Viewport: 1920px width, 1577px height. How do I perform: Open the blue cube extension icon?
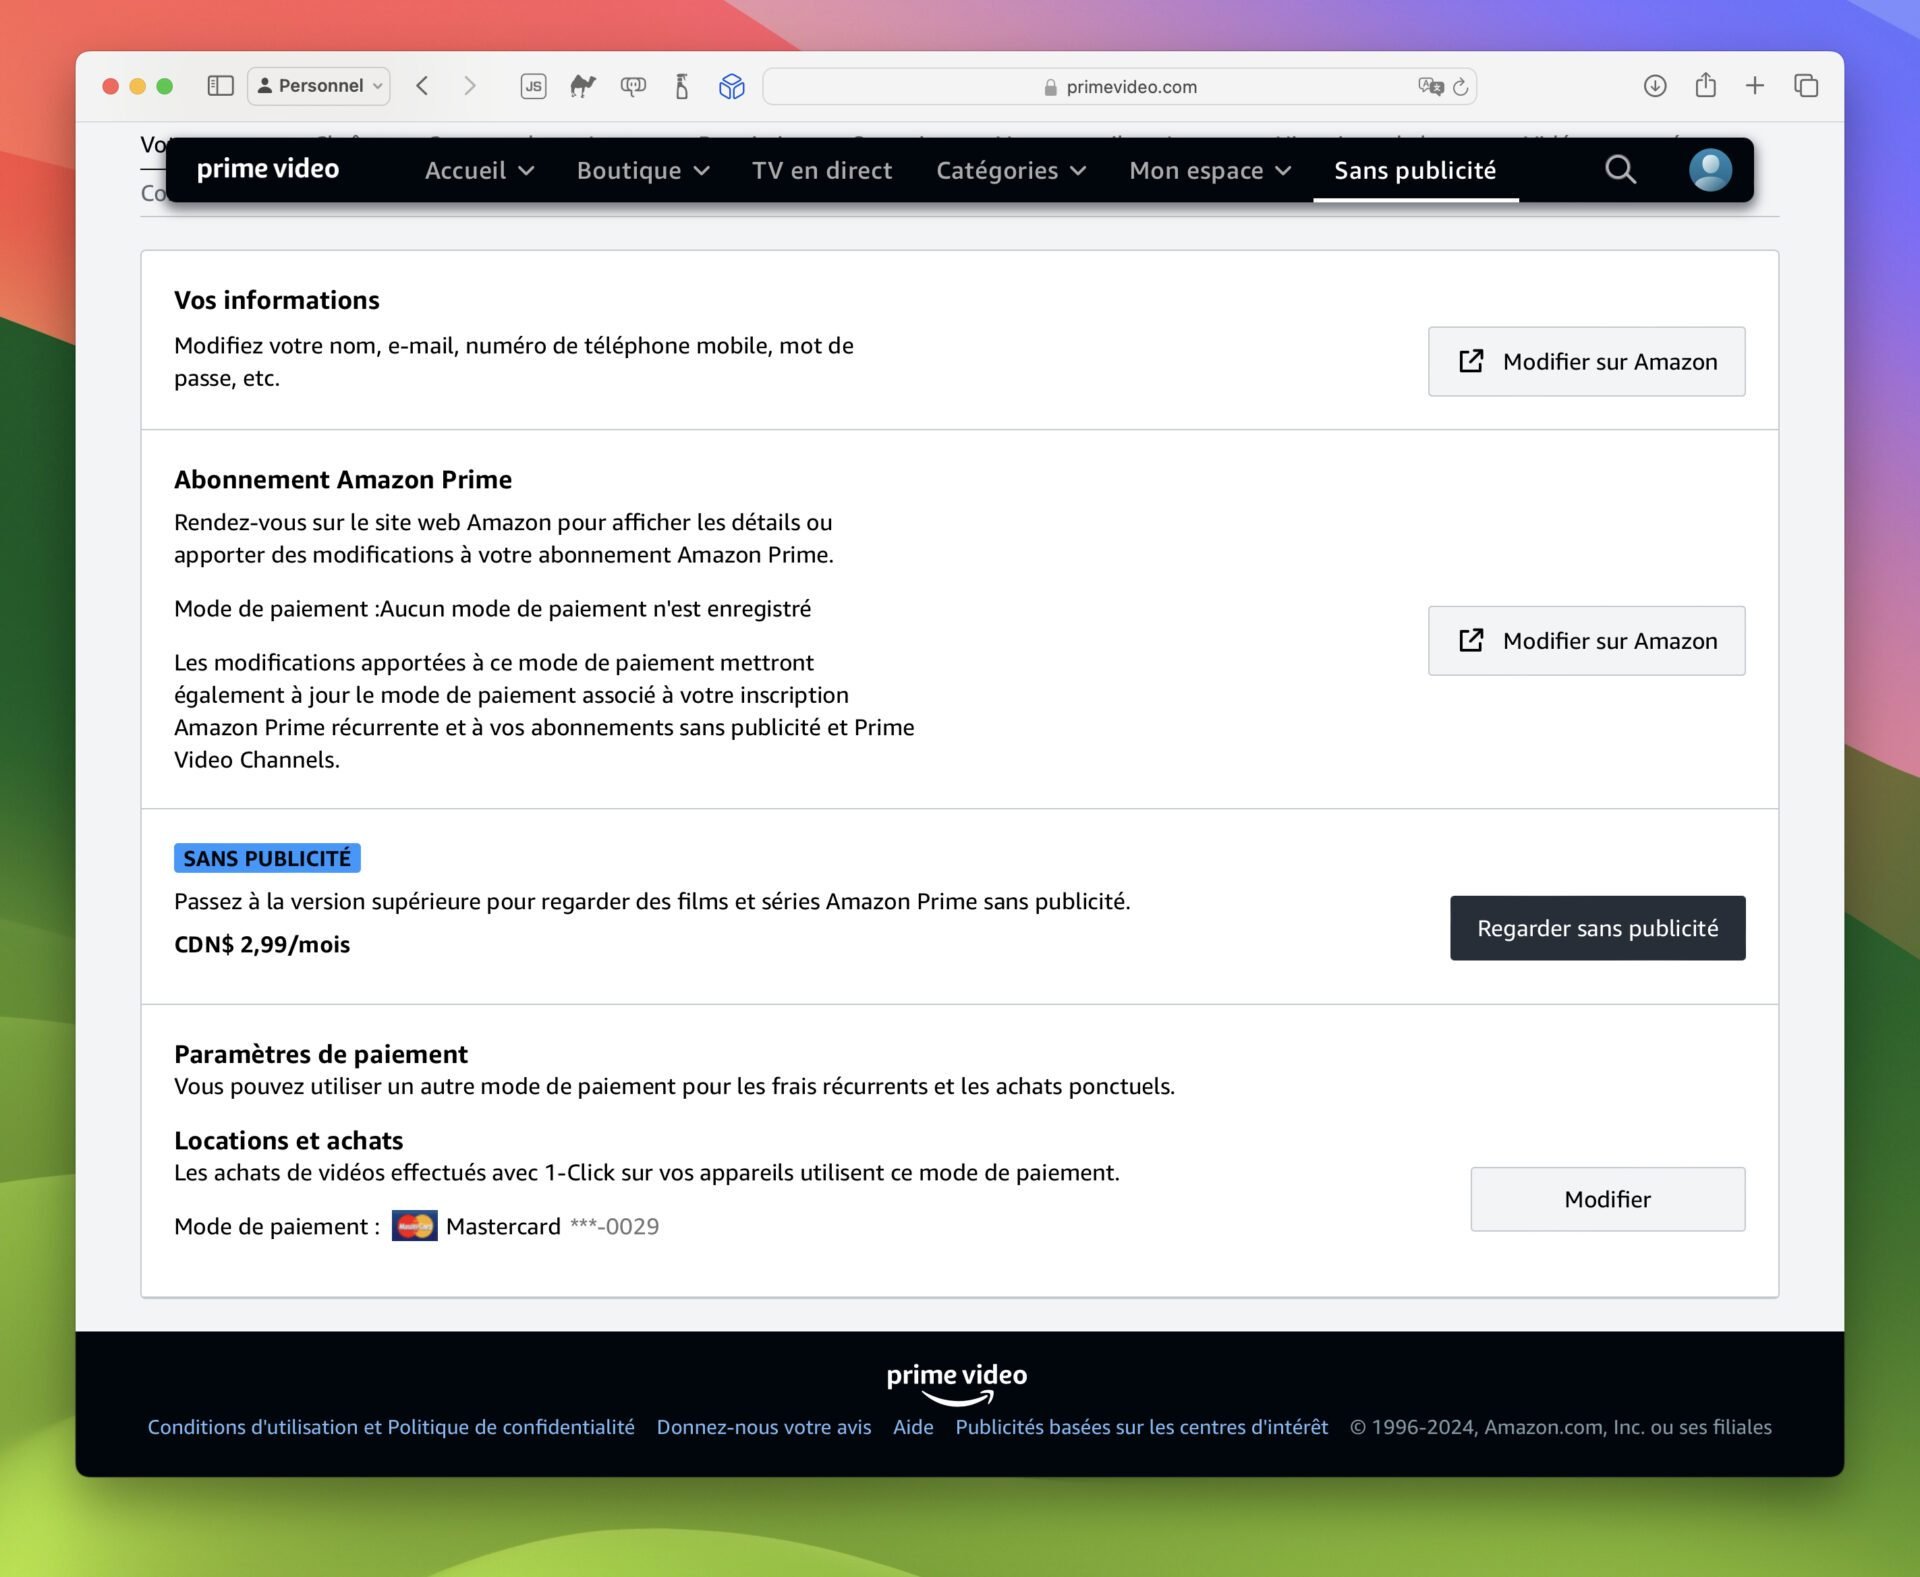click(x=732, y=86)
